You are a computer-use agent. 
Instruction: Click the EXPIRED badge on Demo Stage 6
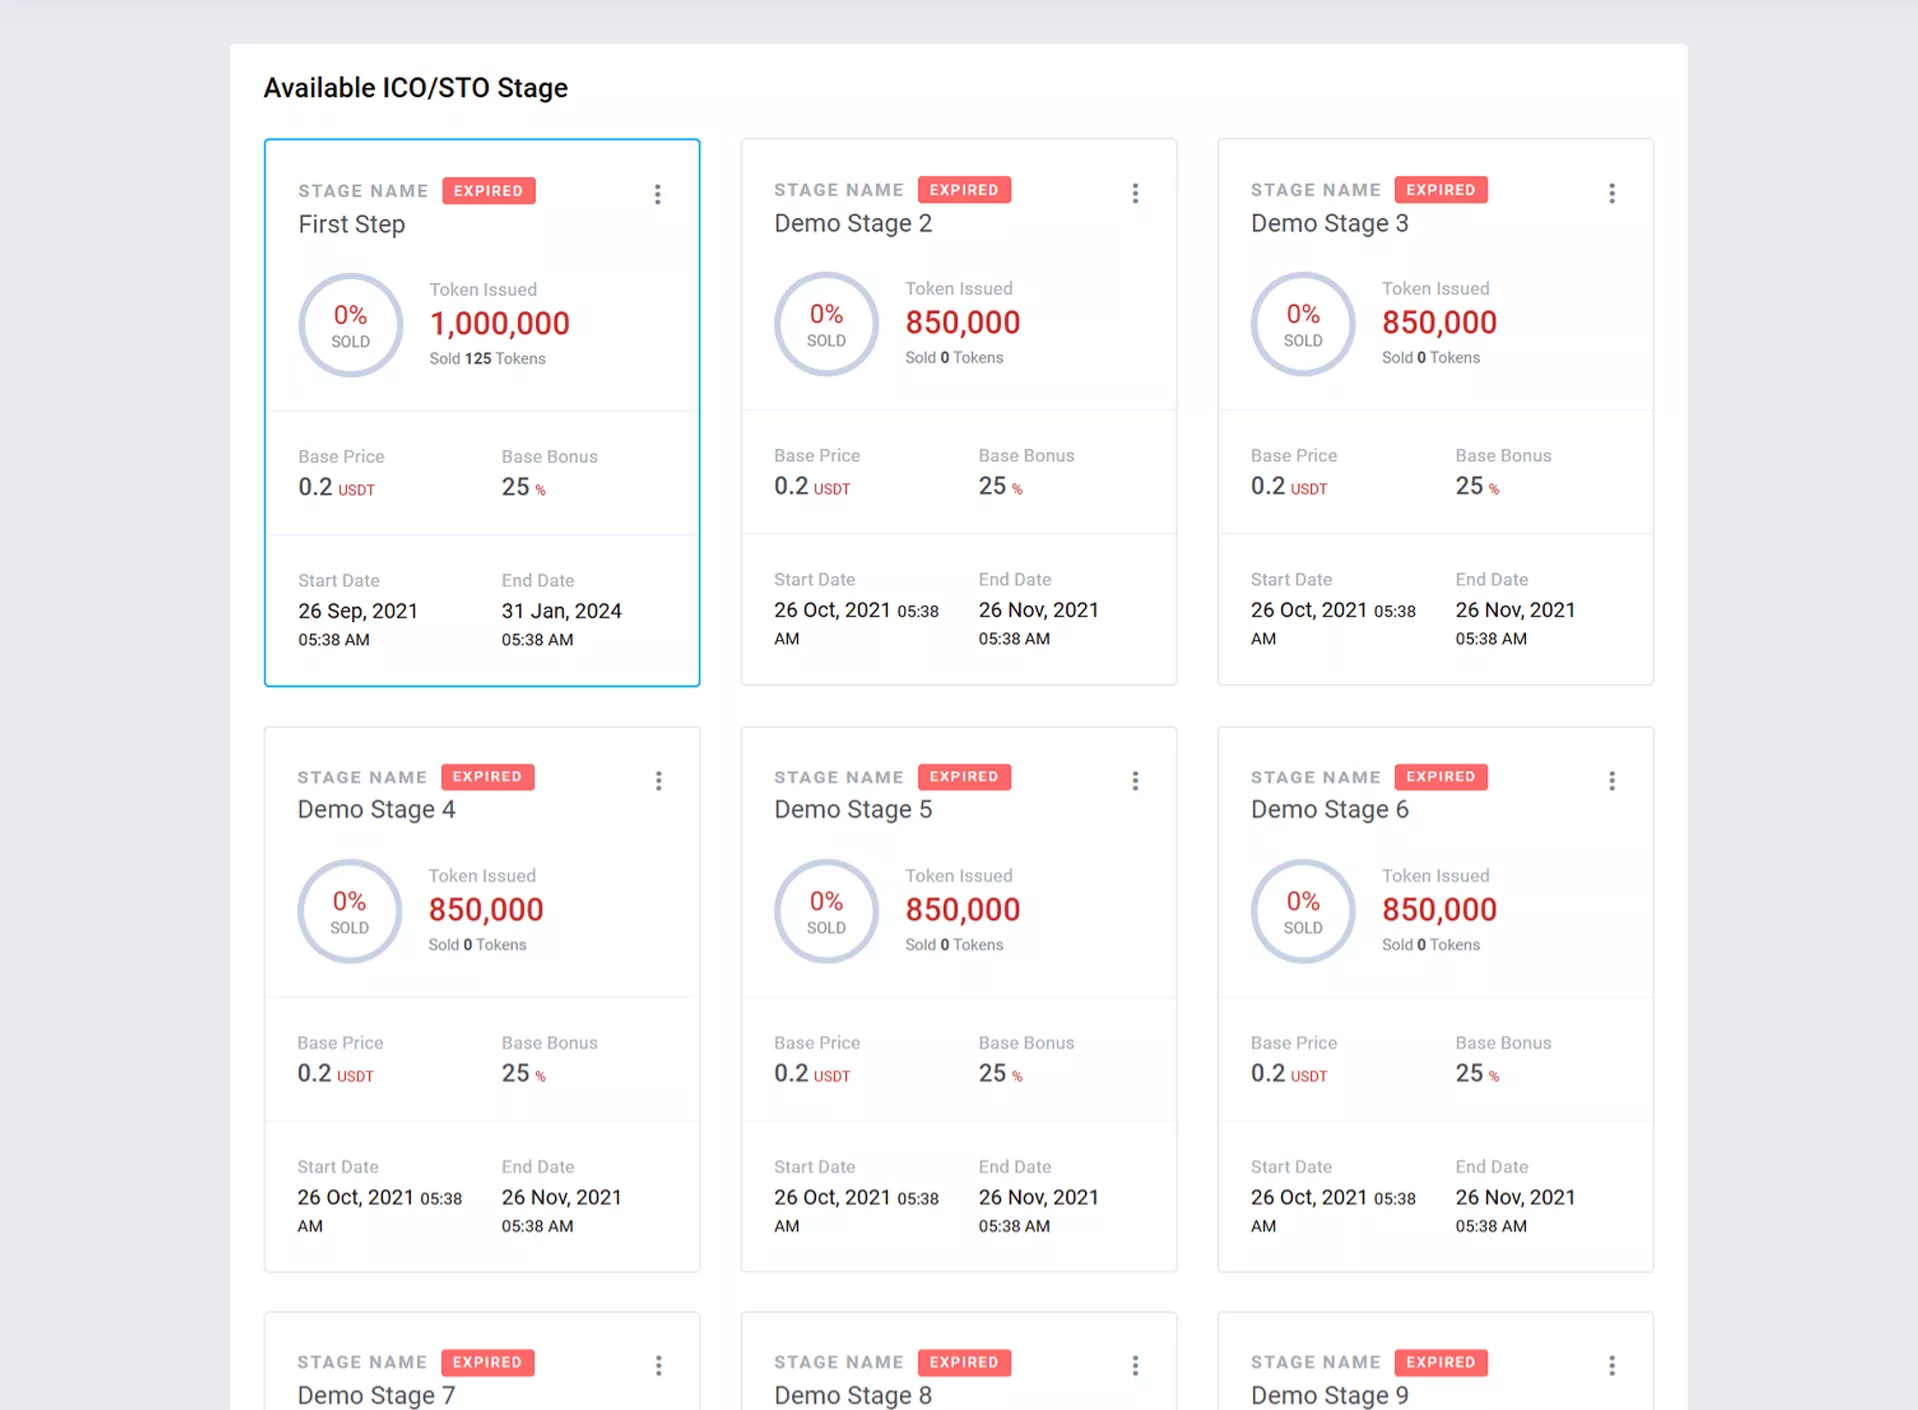[1440, 777]
